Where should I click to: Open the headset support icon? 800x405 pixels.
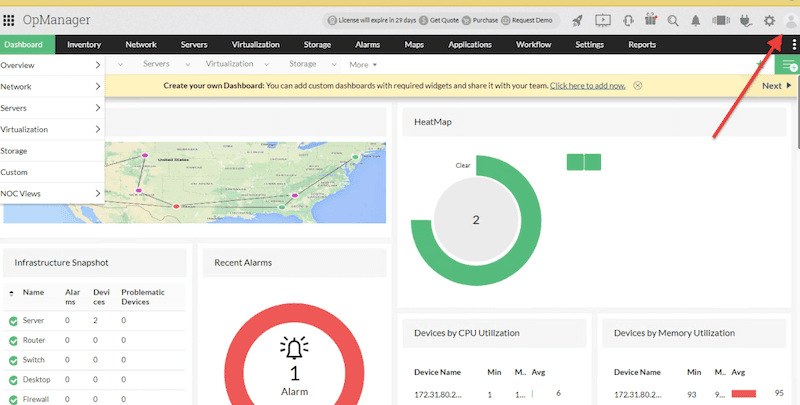[x=628, y=20]
